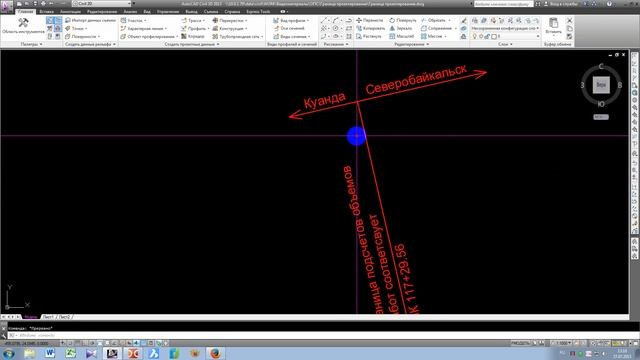Click the layer color swatch in layer dropdown
The width and height of the screenshot is (640, 360).
(x=494, y=36)
